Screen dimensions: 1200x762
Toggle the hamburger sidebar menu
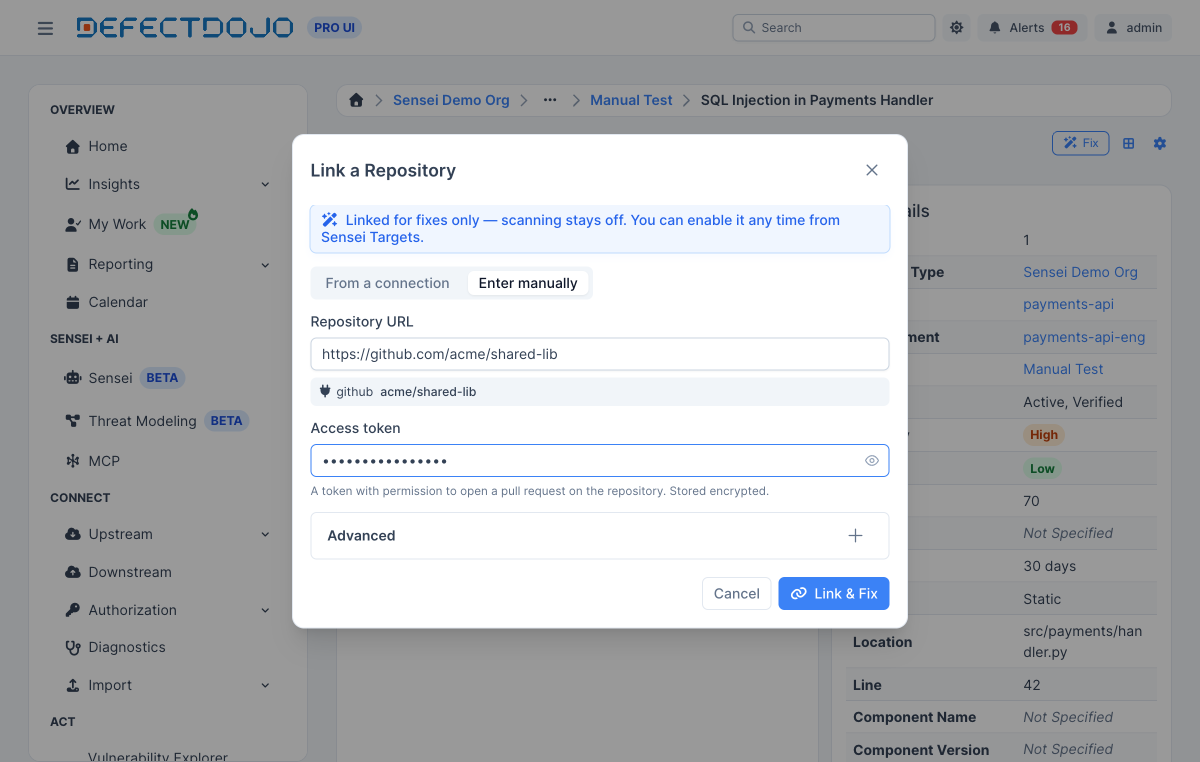[x=45, y=28]
